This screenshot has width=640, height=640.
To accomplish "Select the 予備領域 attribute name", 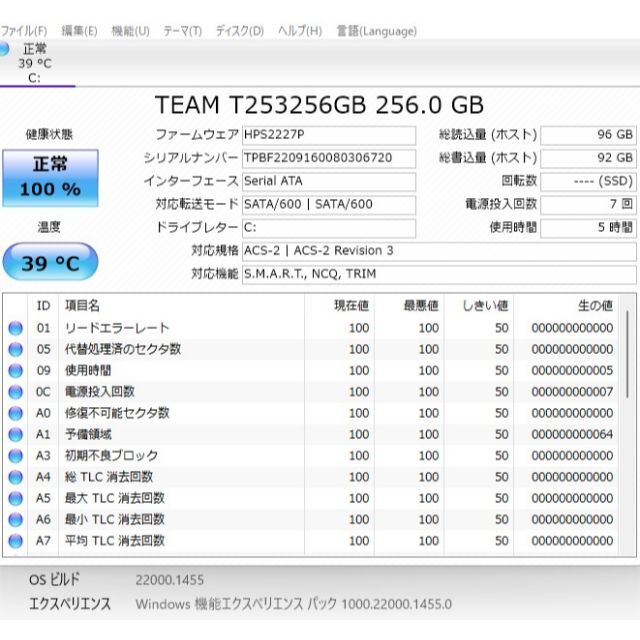I will coord(88,434).
